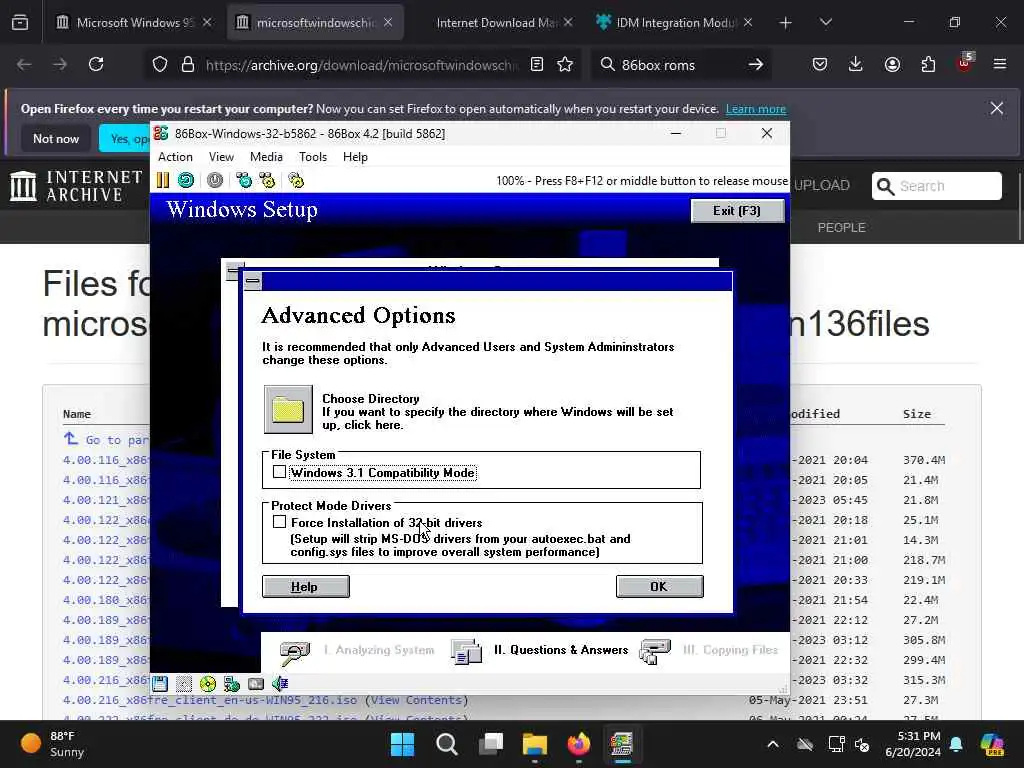Viewport: 1024px width, 768px height.
Task: Click the weather widget 88°F Sunny
Action: (52, 744)
